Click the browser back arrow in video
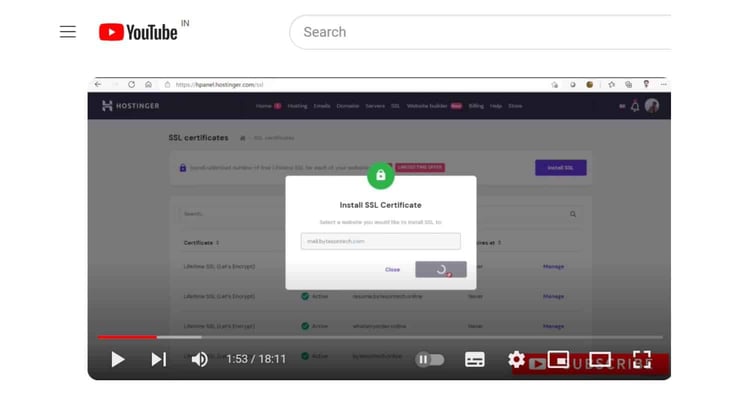Image resolution: width=736 pixels, height=400 pixels. pos(98,85)
